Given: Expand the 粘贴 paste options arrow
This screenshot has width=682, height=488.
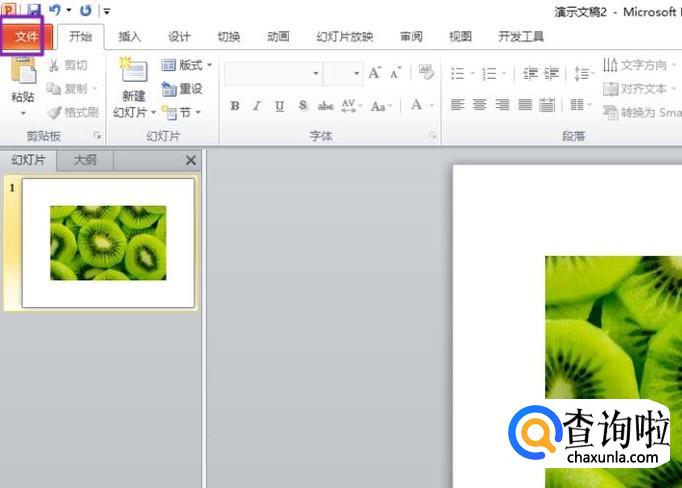Looking at the screenshot, I should [23, 113].
